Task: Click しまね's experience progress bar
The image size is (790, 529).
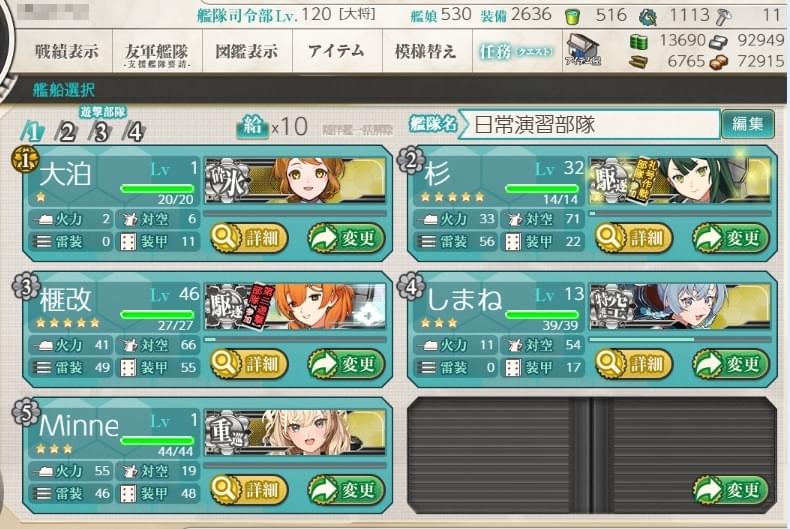Action: point(680,340)
